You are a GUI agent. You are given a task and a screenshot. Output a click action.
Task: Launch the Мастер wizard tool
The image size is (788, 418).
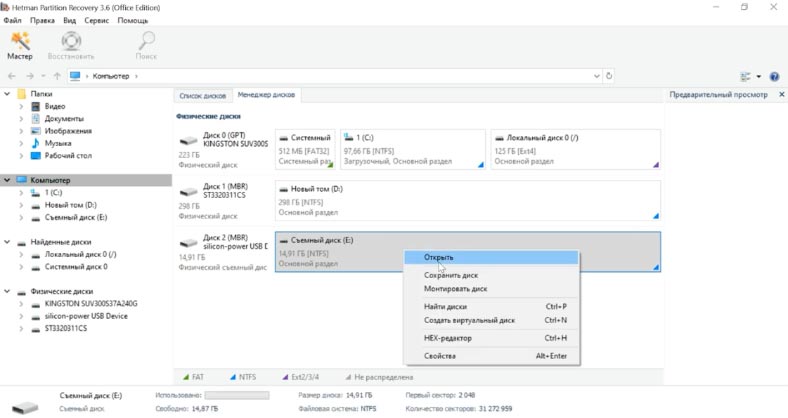(x=20, y=46)
